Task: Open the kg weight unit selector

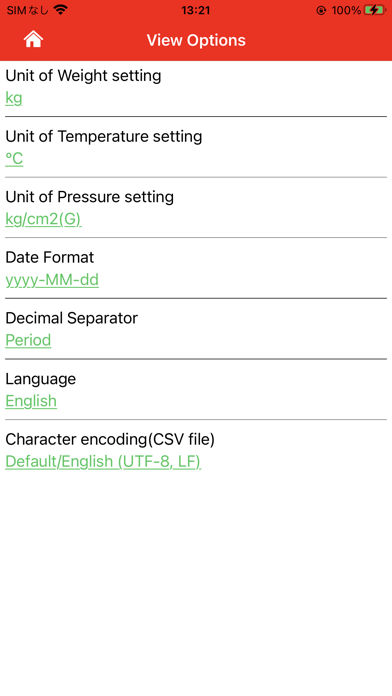Action: pyautogui.click(x=14, y=98)
